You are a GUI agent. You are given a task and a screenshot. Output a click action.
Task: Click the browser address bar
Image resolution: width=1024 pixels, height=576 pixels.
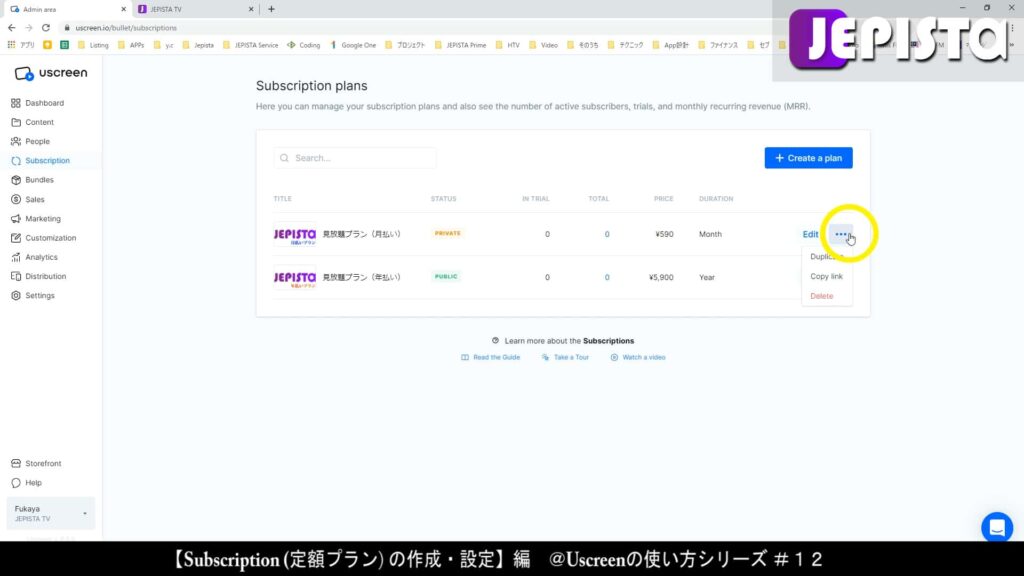tap(418, 28)
